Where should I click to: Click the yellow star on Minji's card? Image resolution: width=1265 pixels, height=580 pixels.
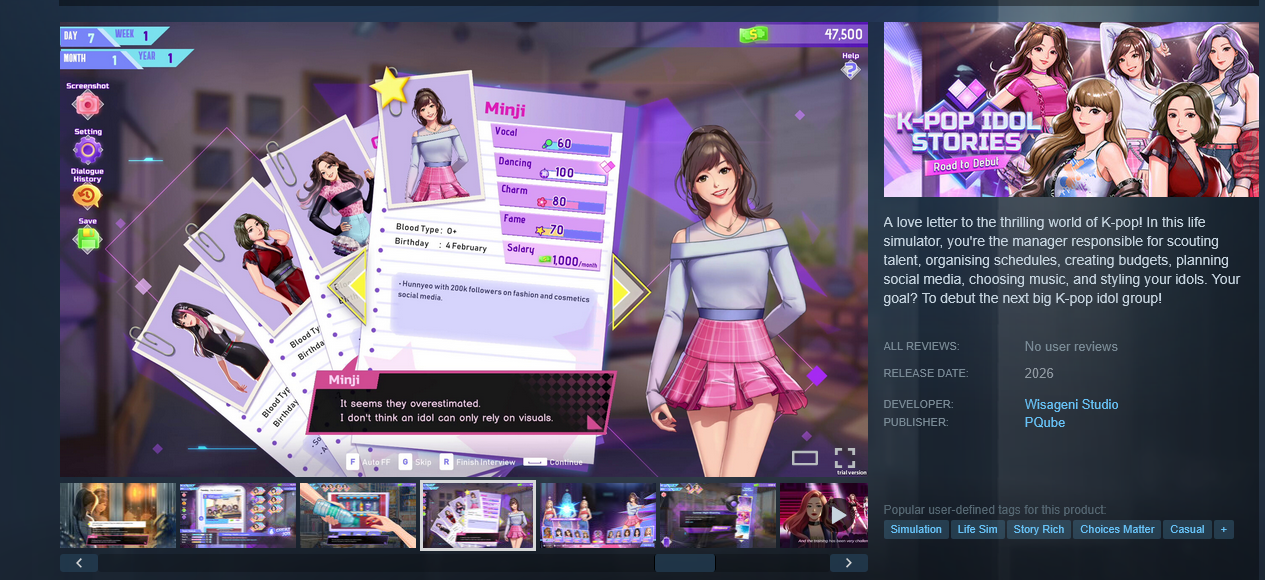pyautogui.click(x=390, y=89)
